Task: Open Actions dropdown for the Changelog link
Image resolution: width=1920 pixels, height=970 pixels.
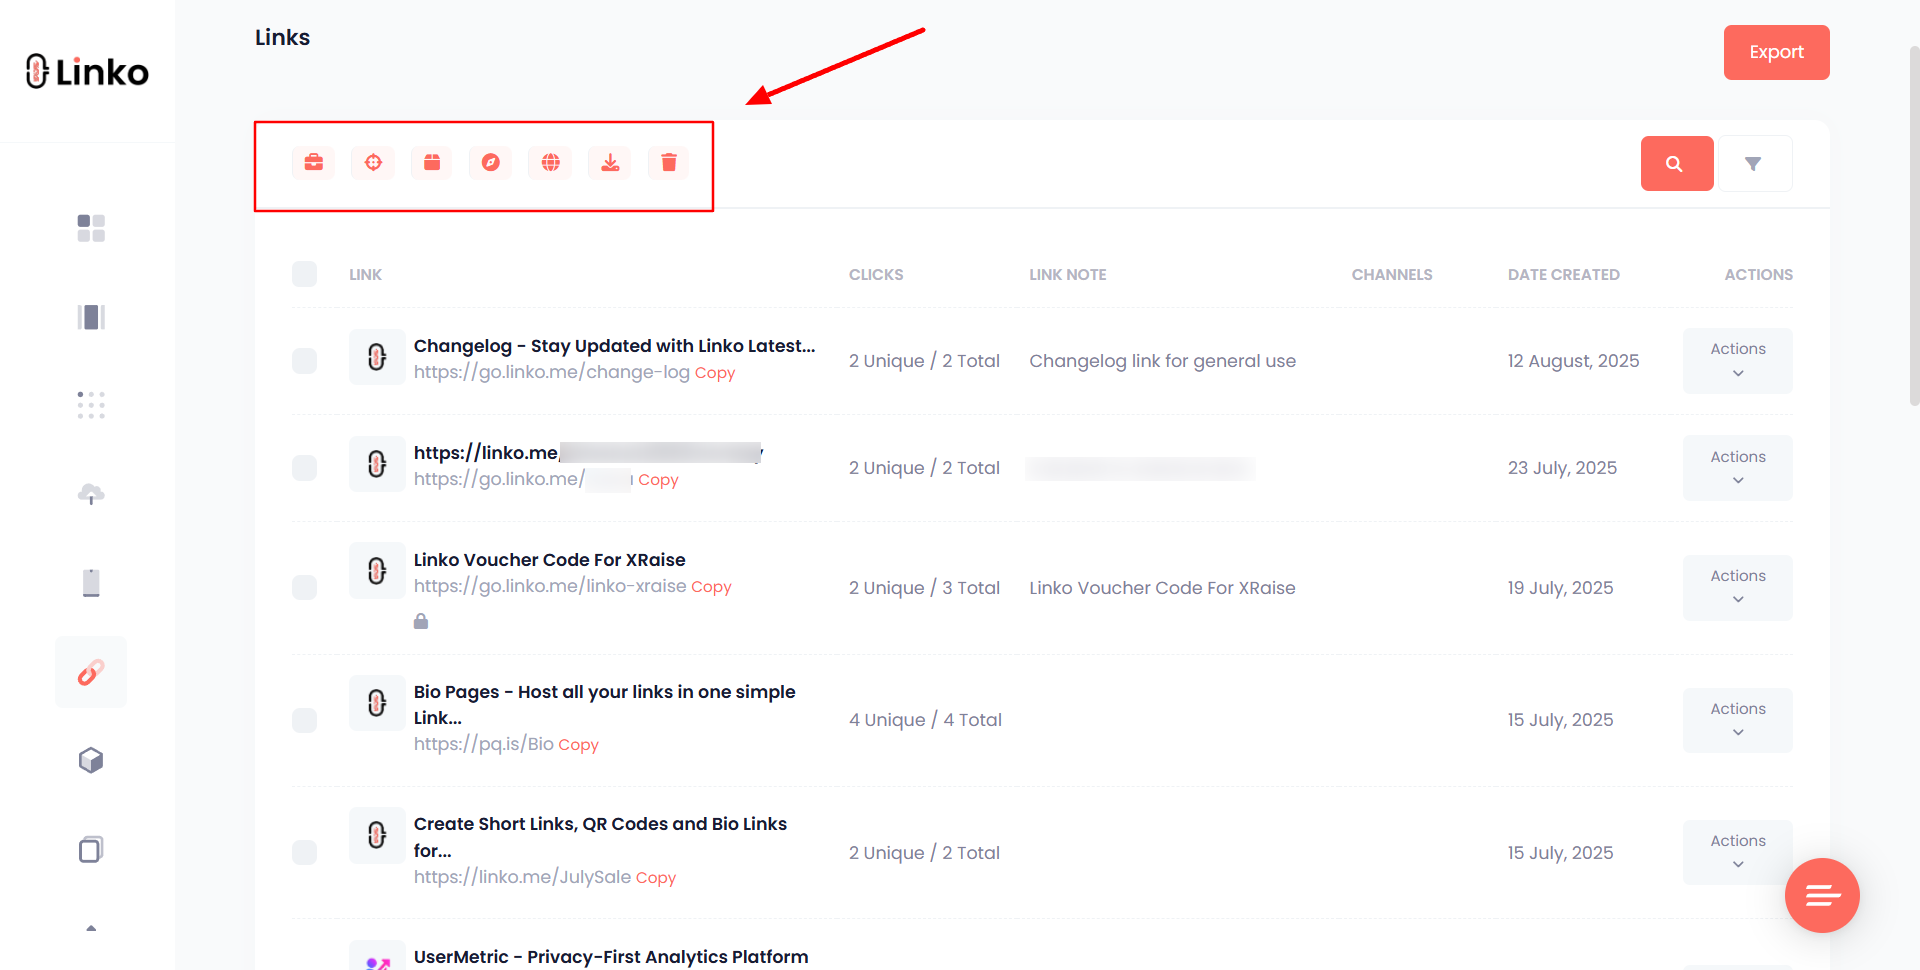Action: click(1737, 361)
